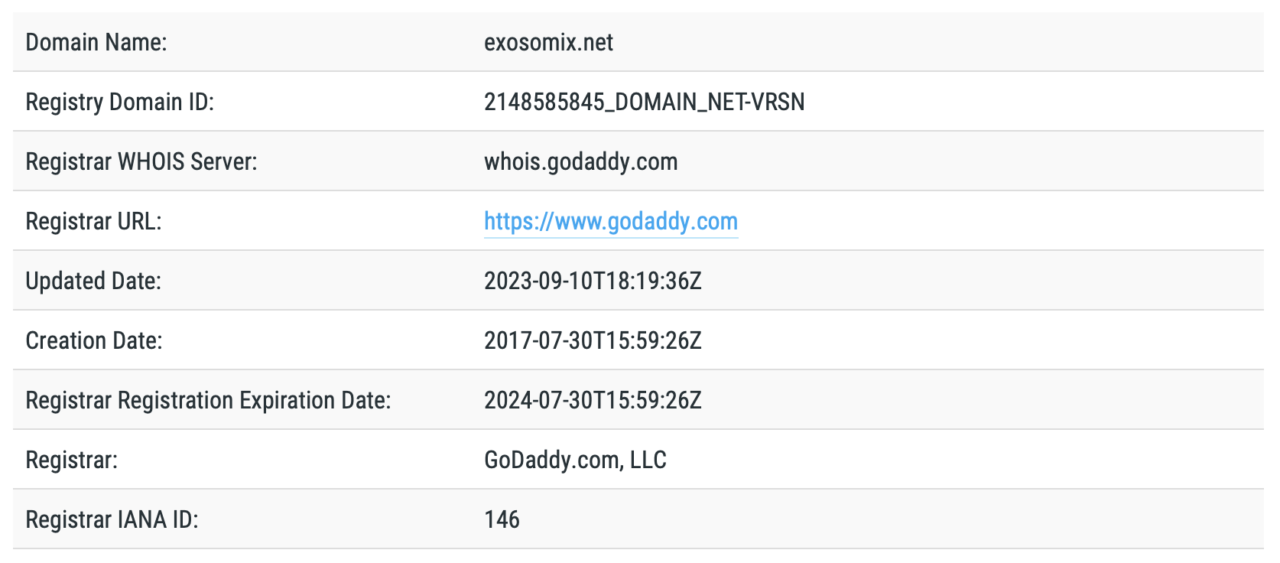Click the "Registrar URL:" label

[x=93, y=221]
